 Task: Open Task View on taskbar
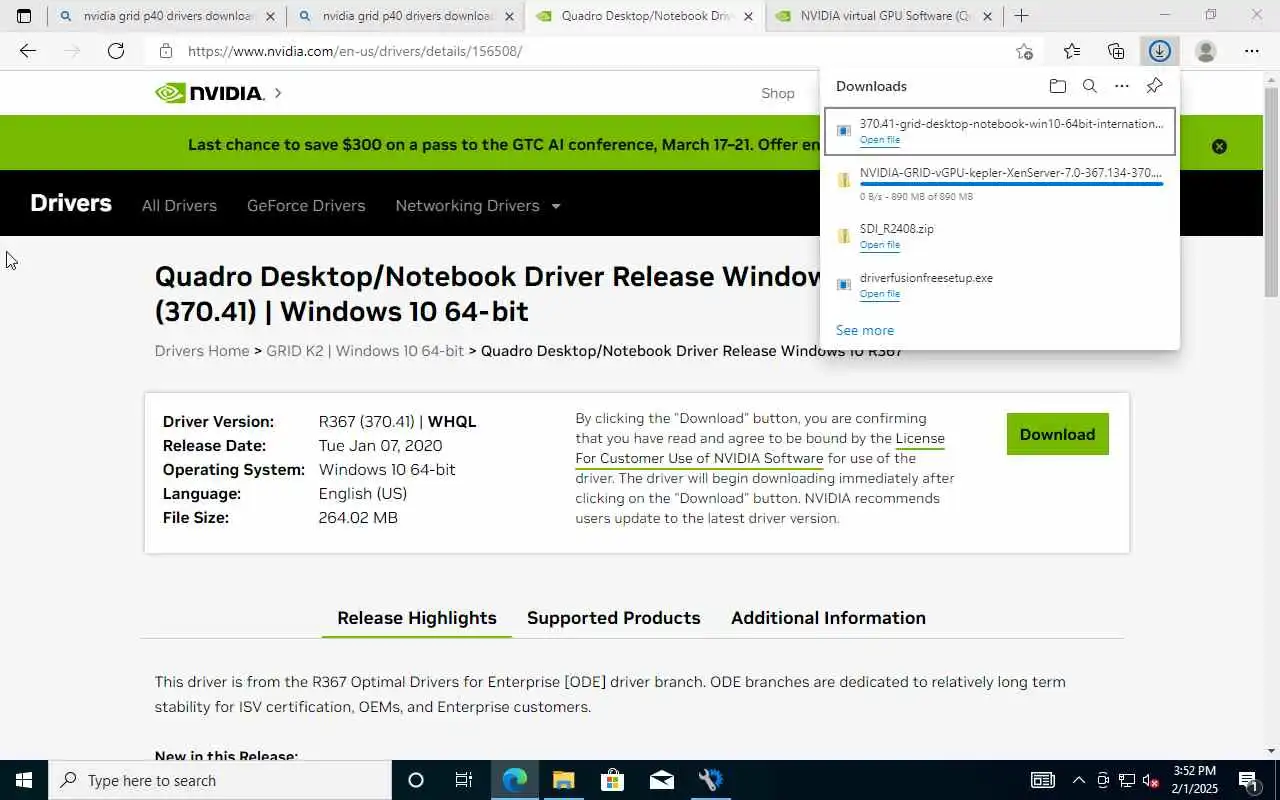tap(464, 780)
